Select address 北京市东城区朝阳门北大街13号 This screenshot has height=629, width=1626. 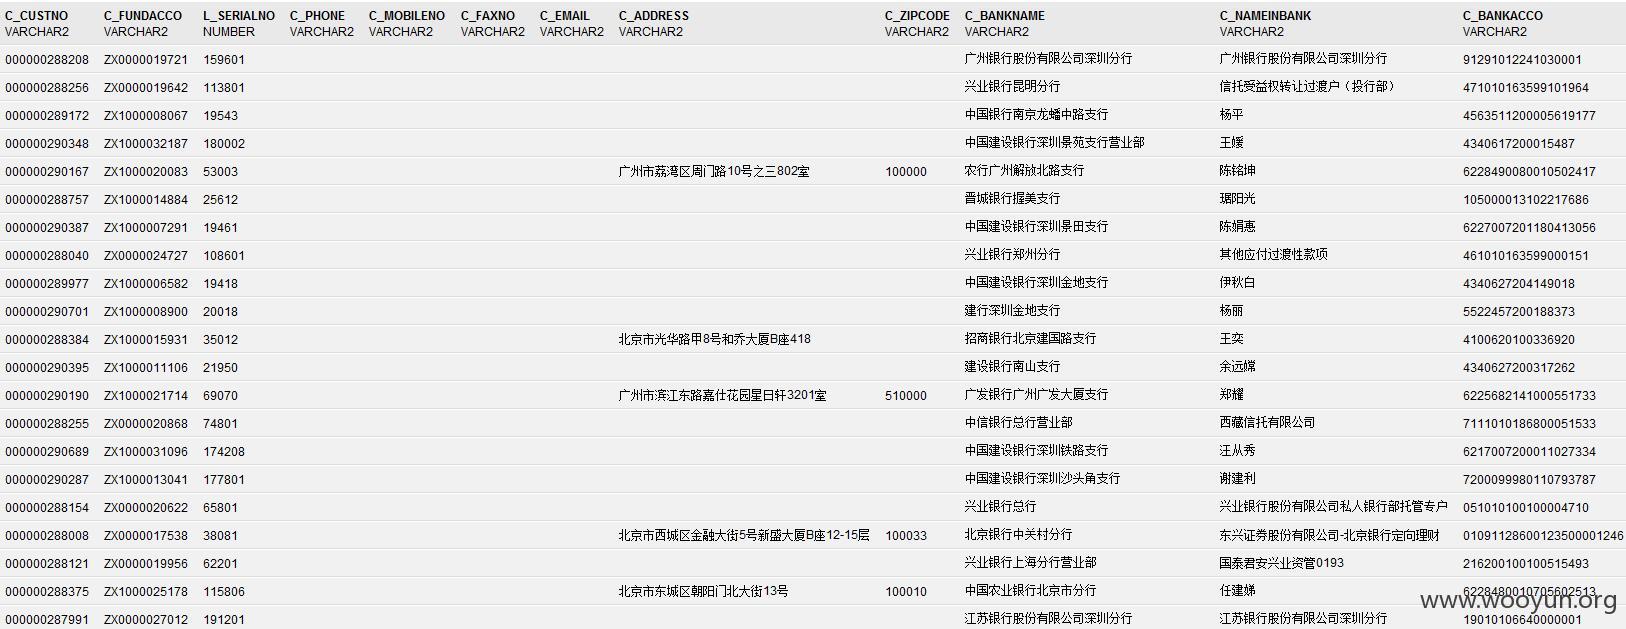703,592
